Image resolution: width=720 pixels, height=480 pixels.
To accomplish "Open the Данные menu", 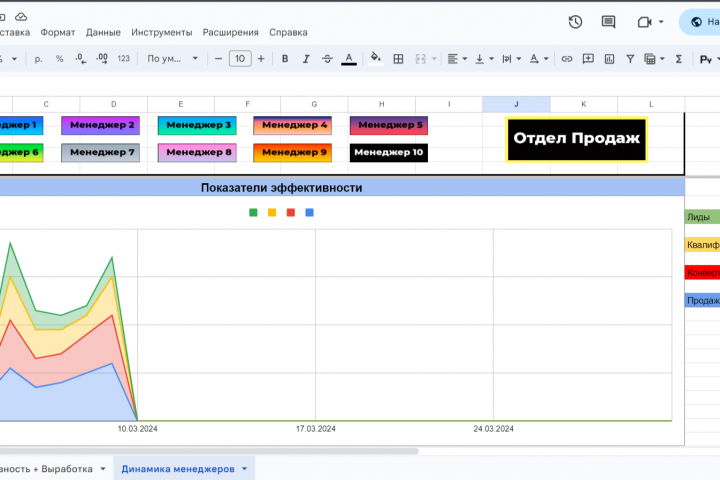I will (x=103, y=32).
